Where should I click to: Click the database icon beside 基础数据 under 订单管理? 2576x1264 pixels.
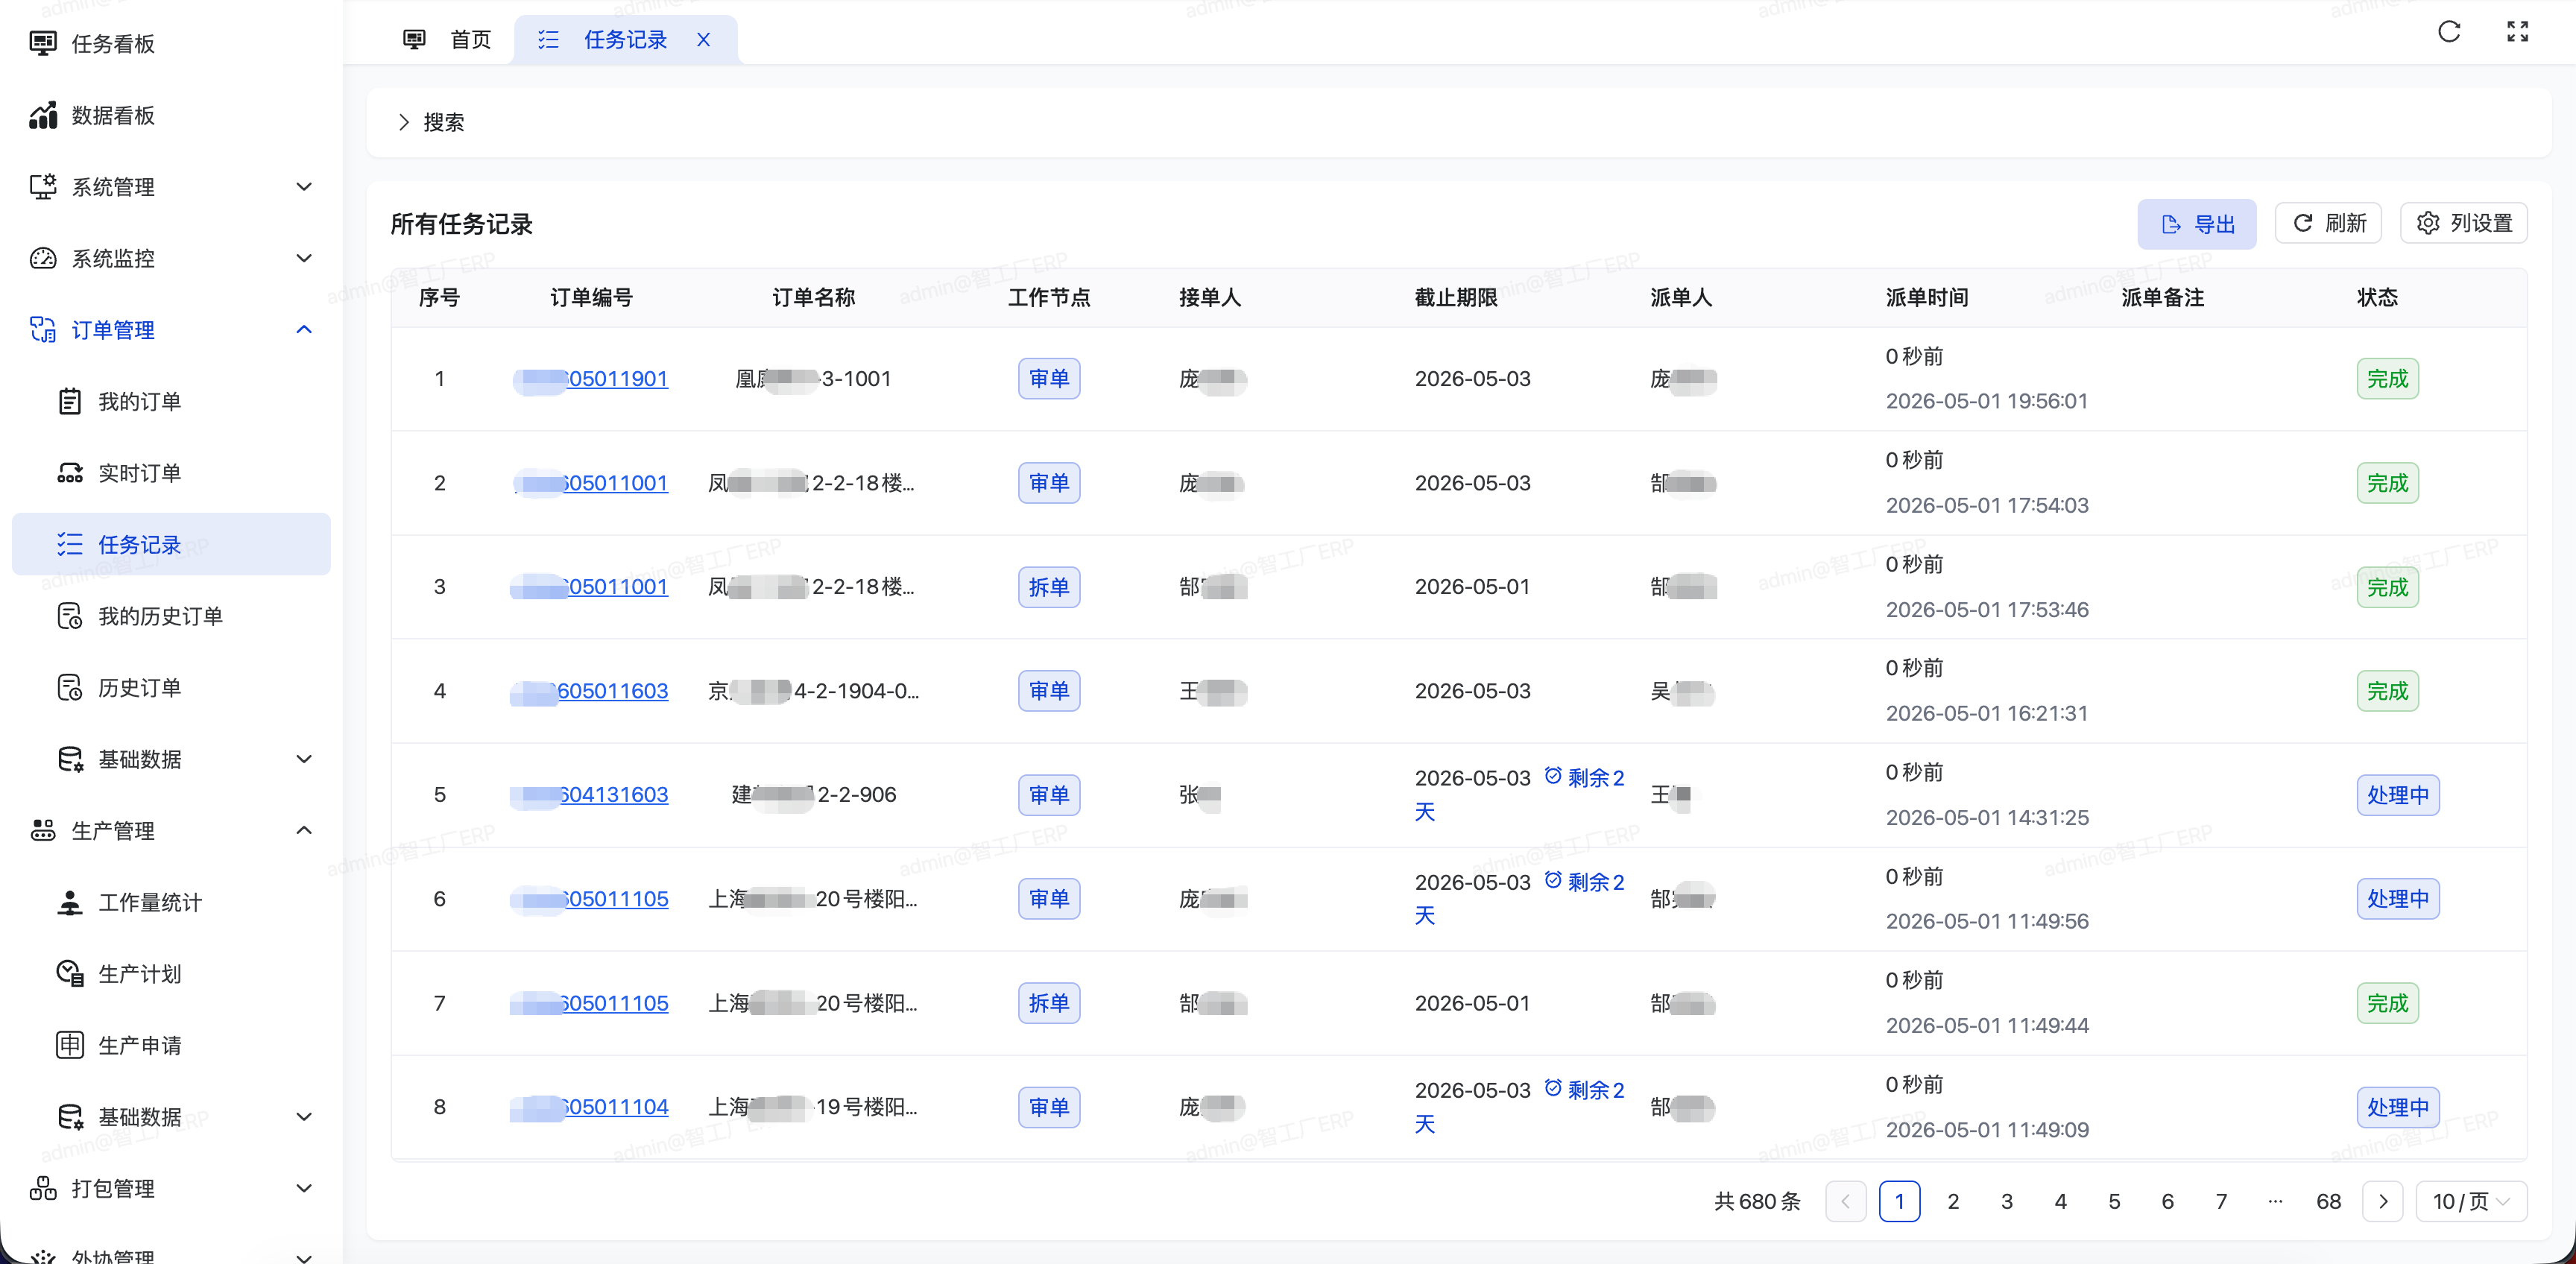(x=69, y=759)
